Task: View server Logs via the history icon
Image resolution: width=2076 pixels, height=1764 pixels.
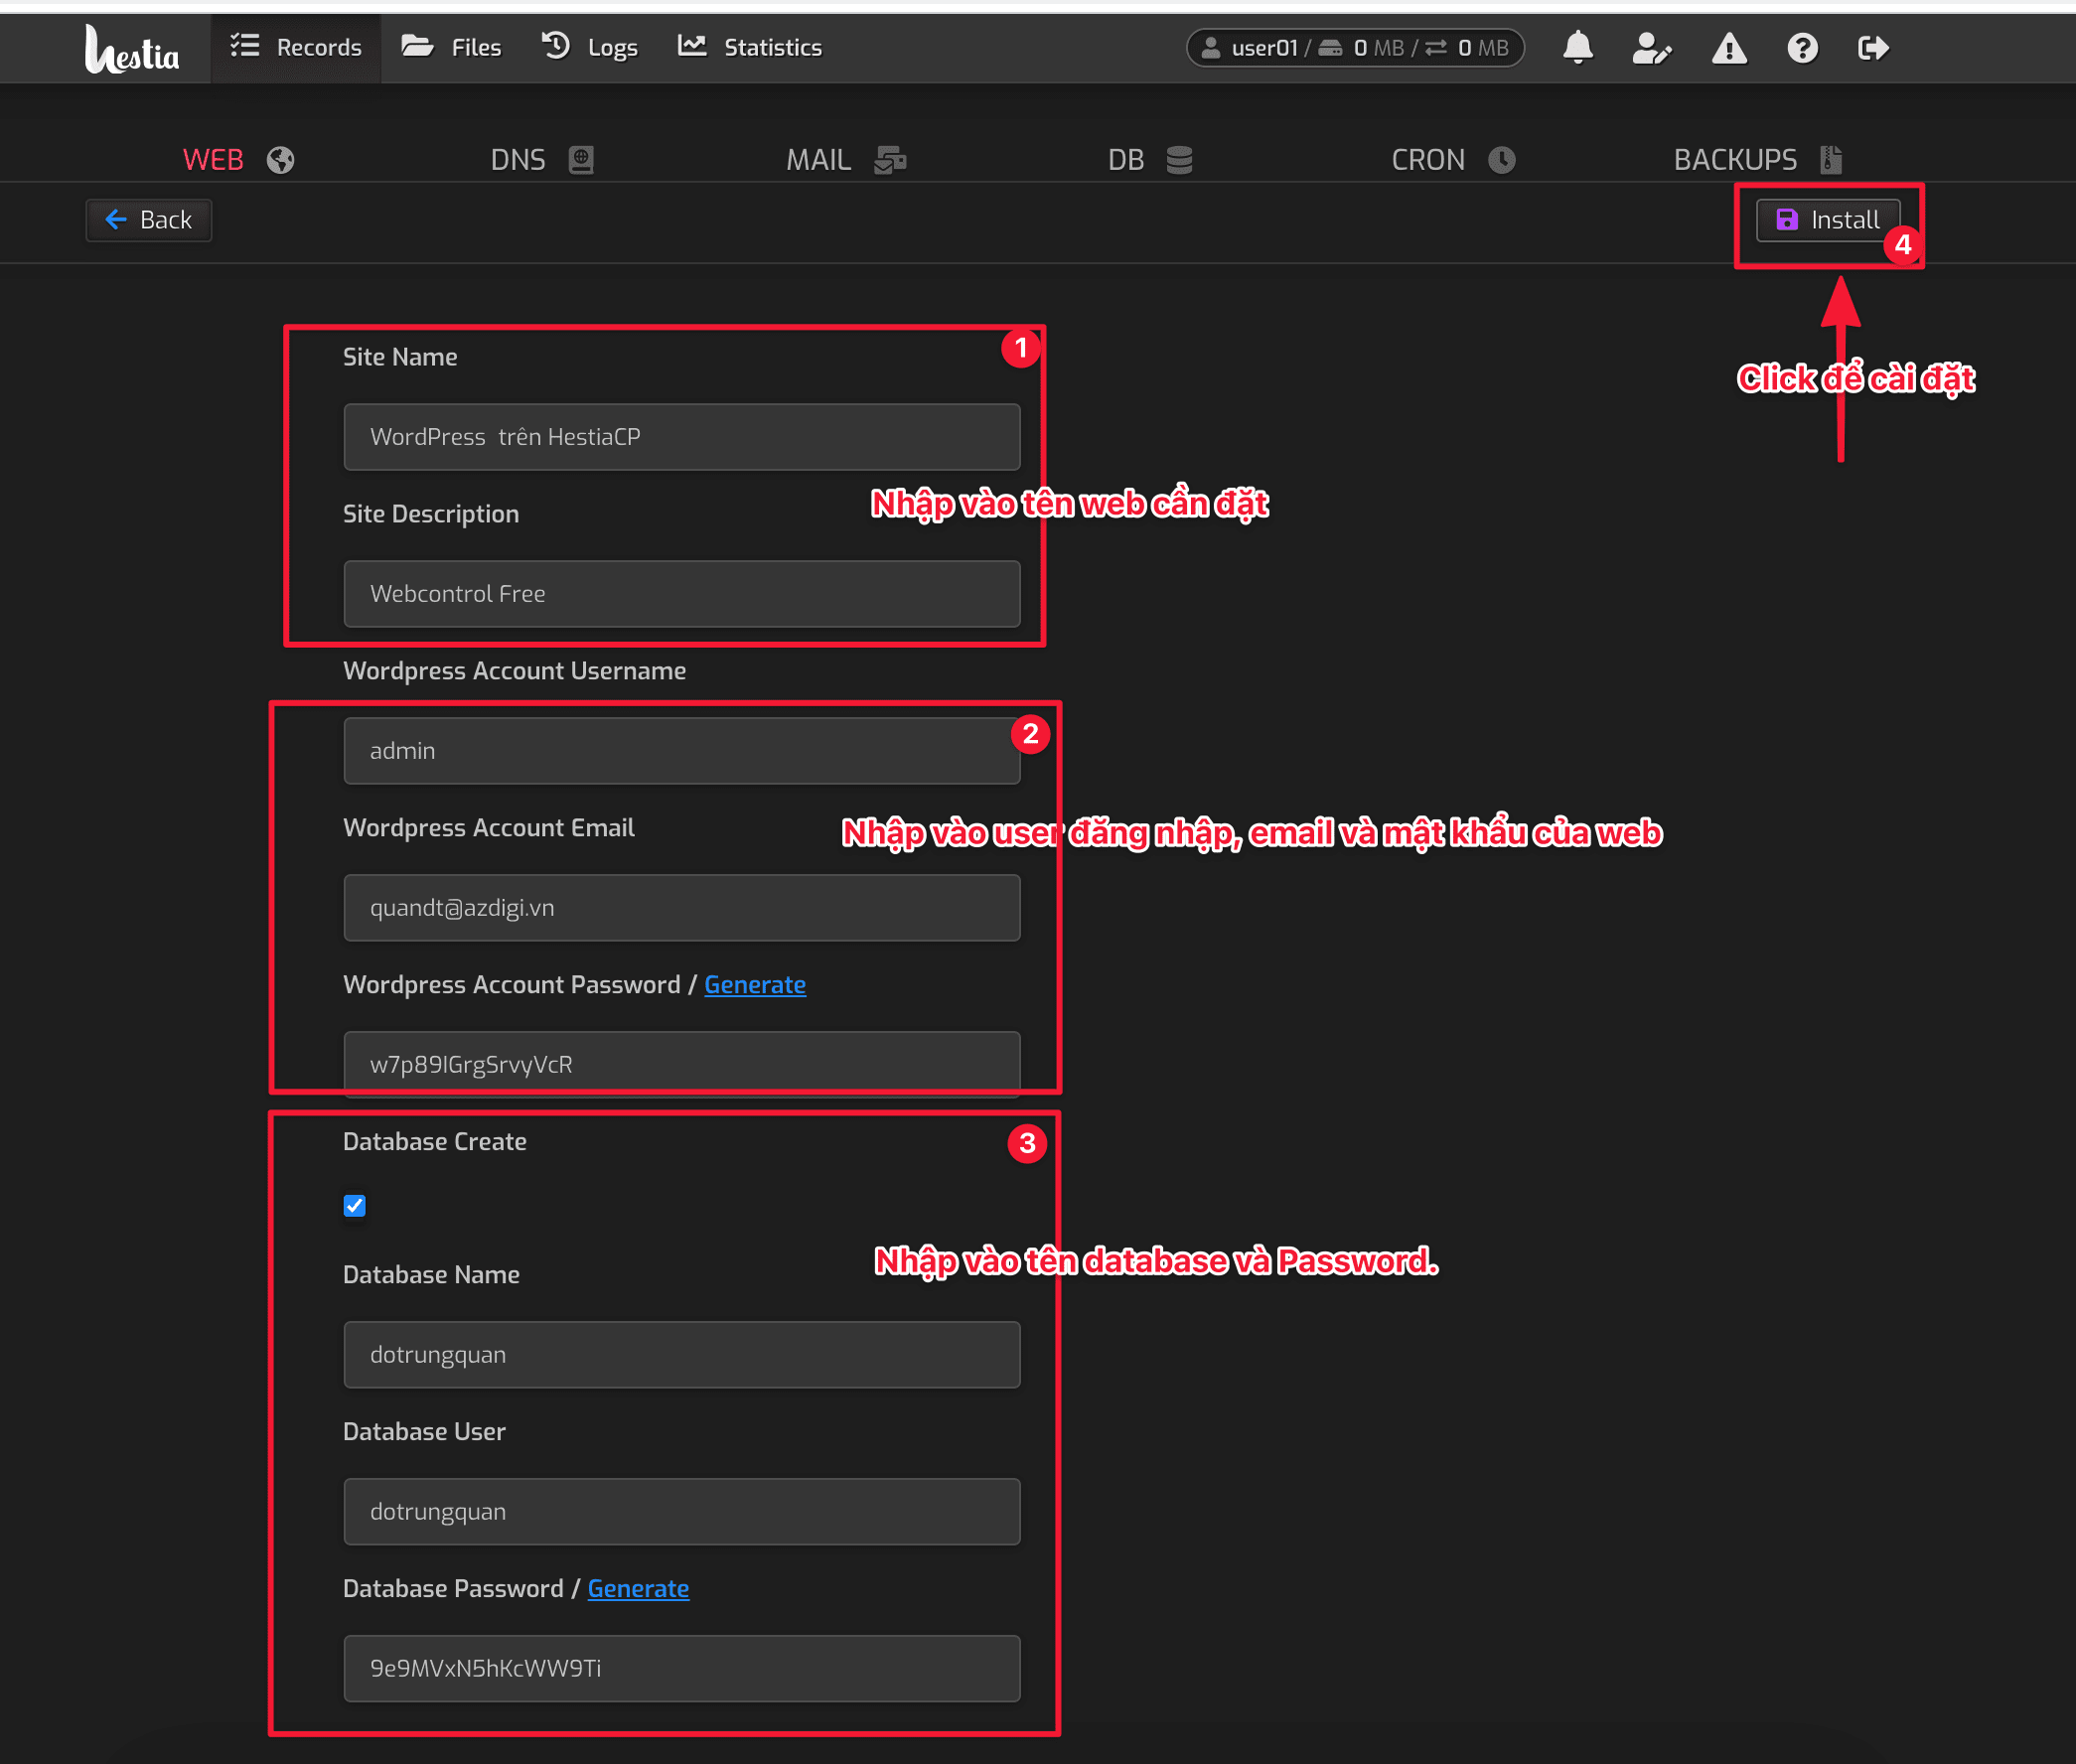Action: click(x=556, y=46)
